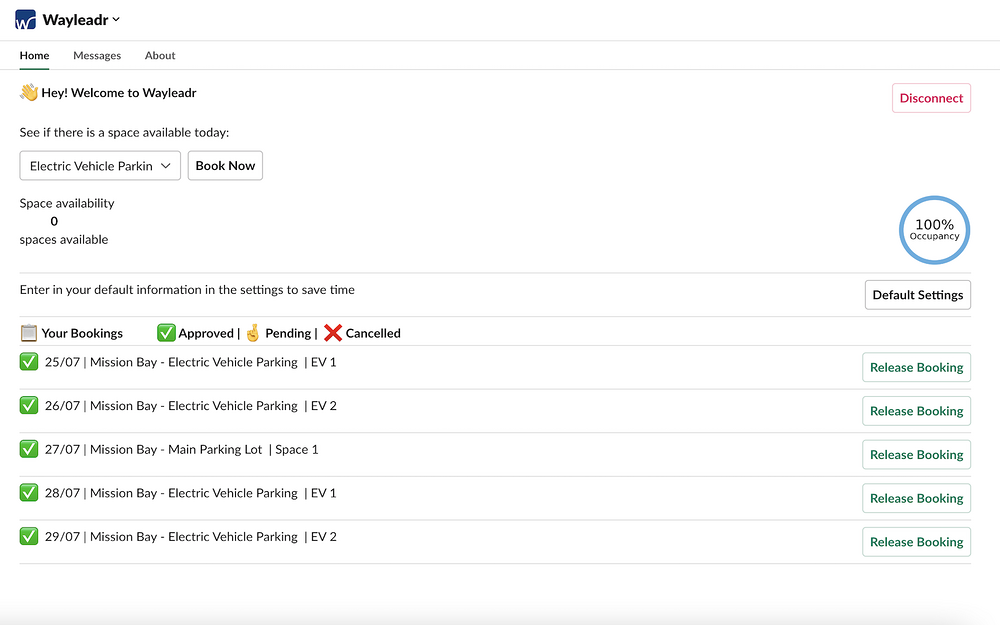Click 'Enter in your default information' text
The image size is (1000, 625).
tap(187, 290)
